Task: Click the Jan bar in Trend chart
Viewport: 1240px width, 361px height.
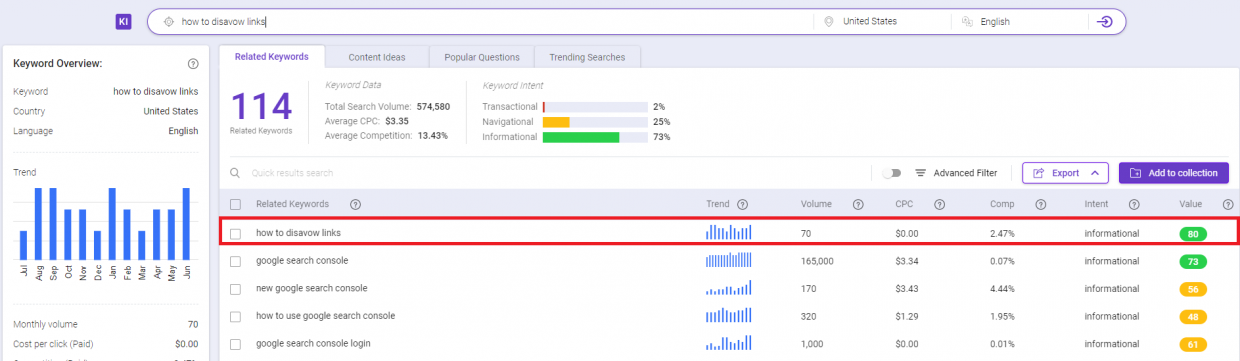Action: tap(112, 224)
